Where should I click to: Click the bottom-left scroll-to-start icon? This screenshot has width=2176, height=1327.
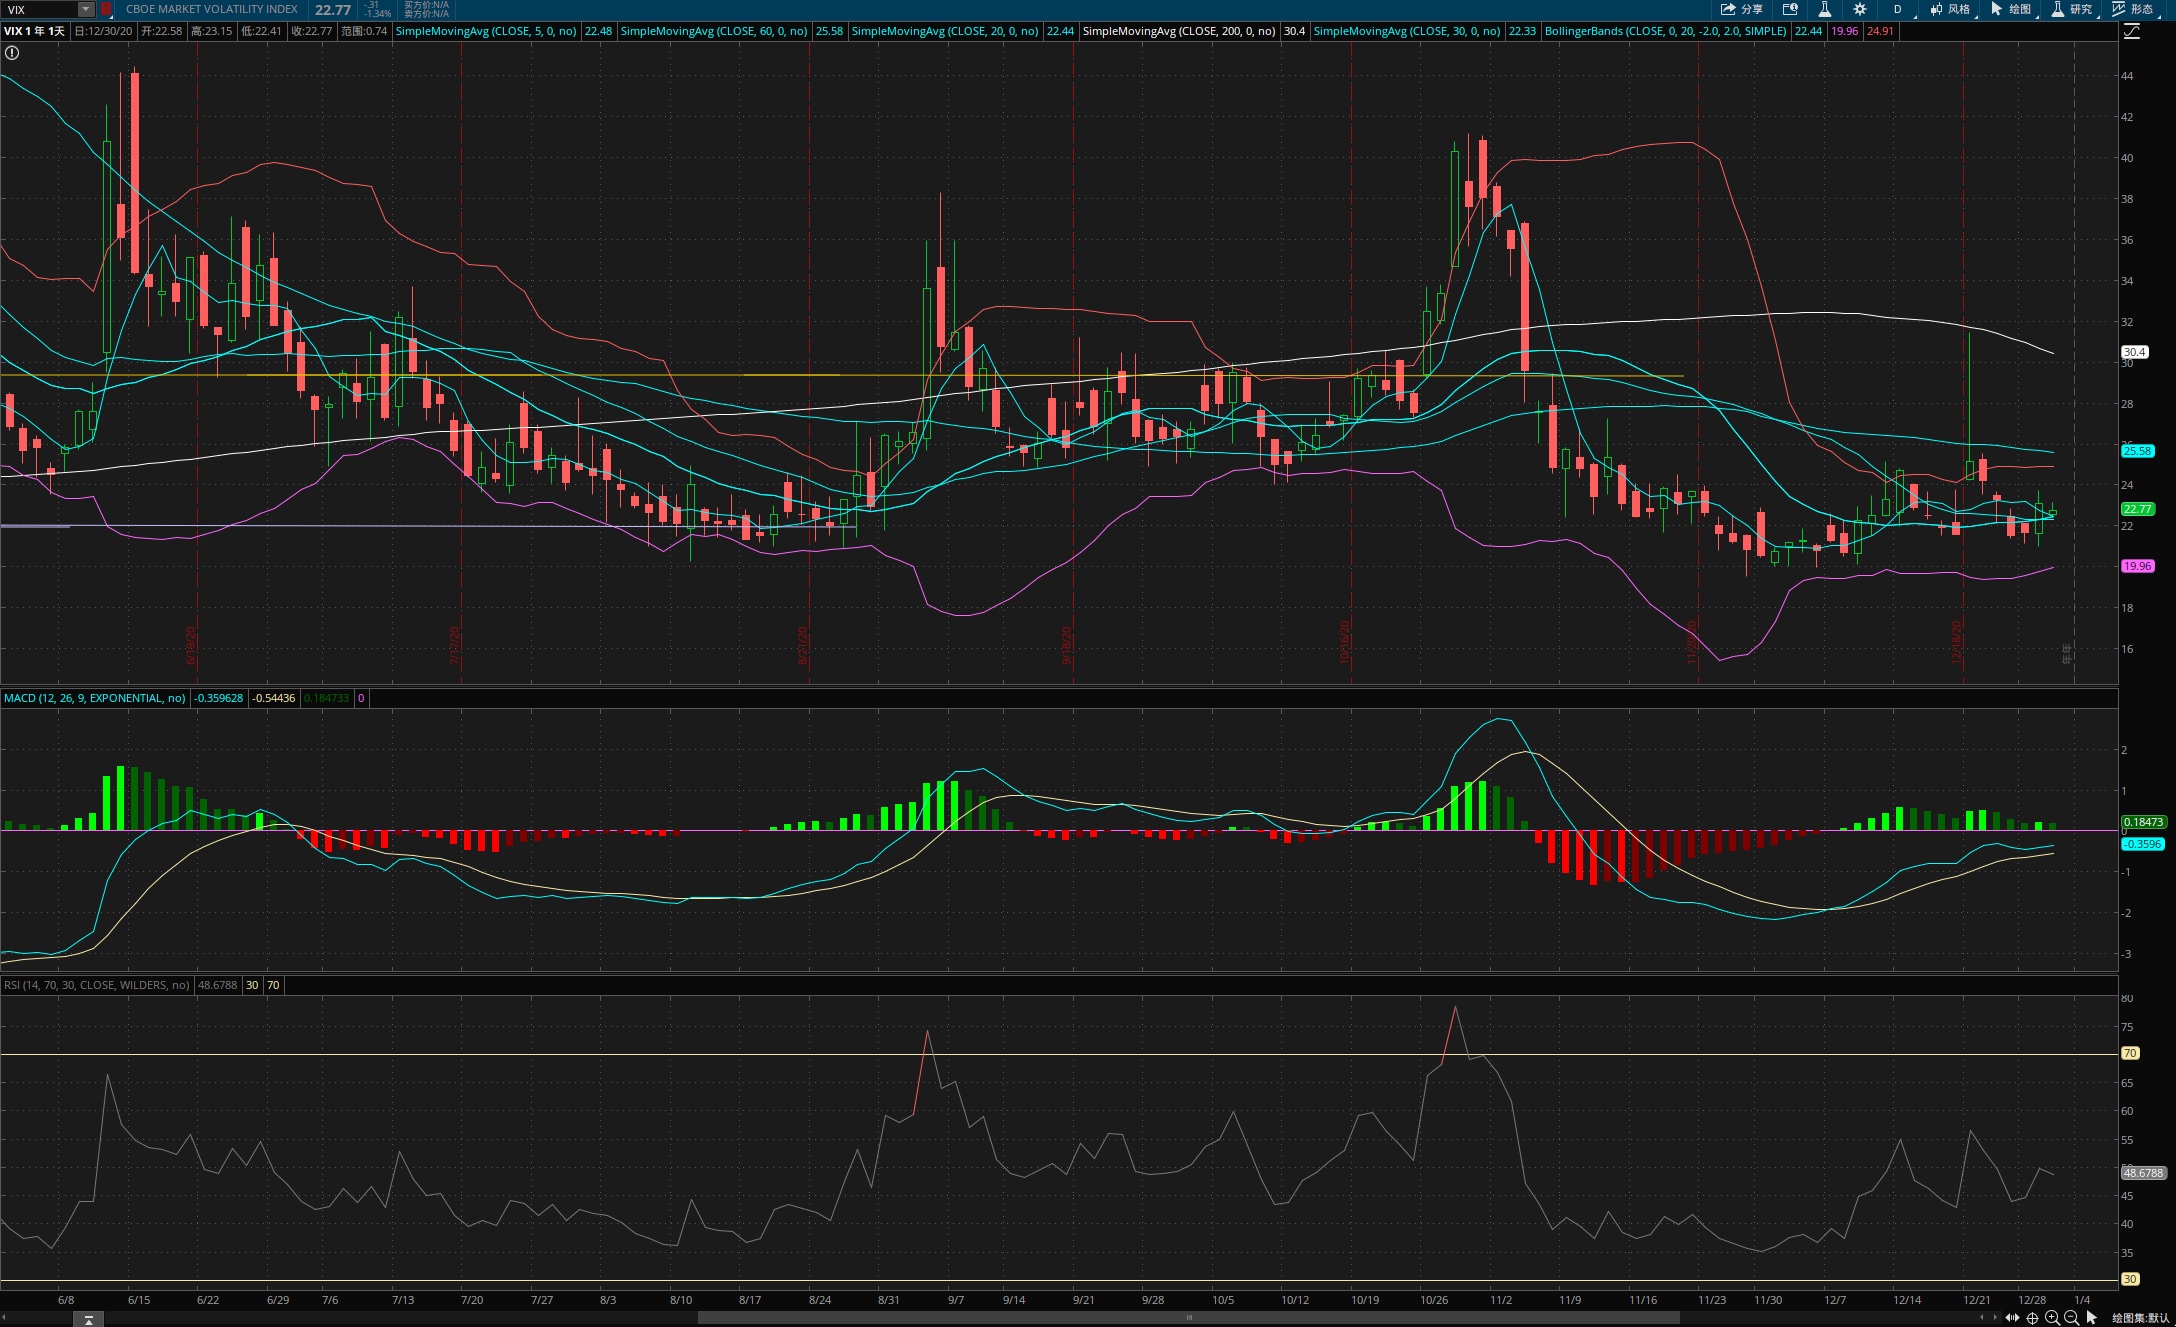88,1320
